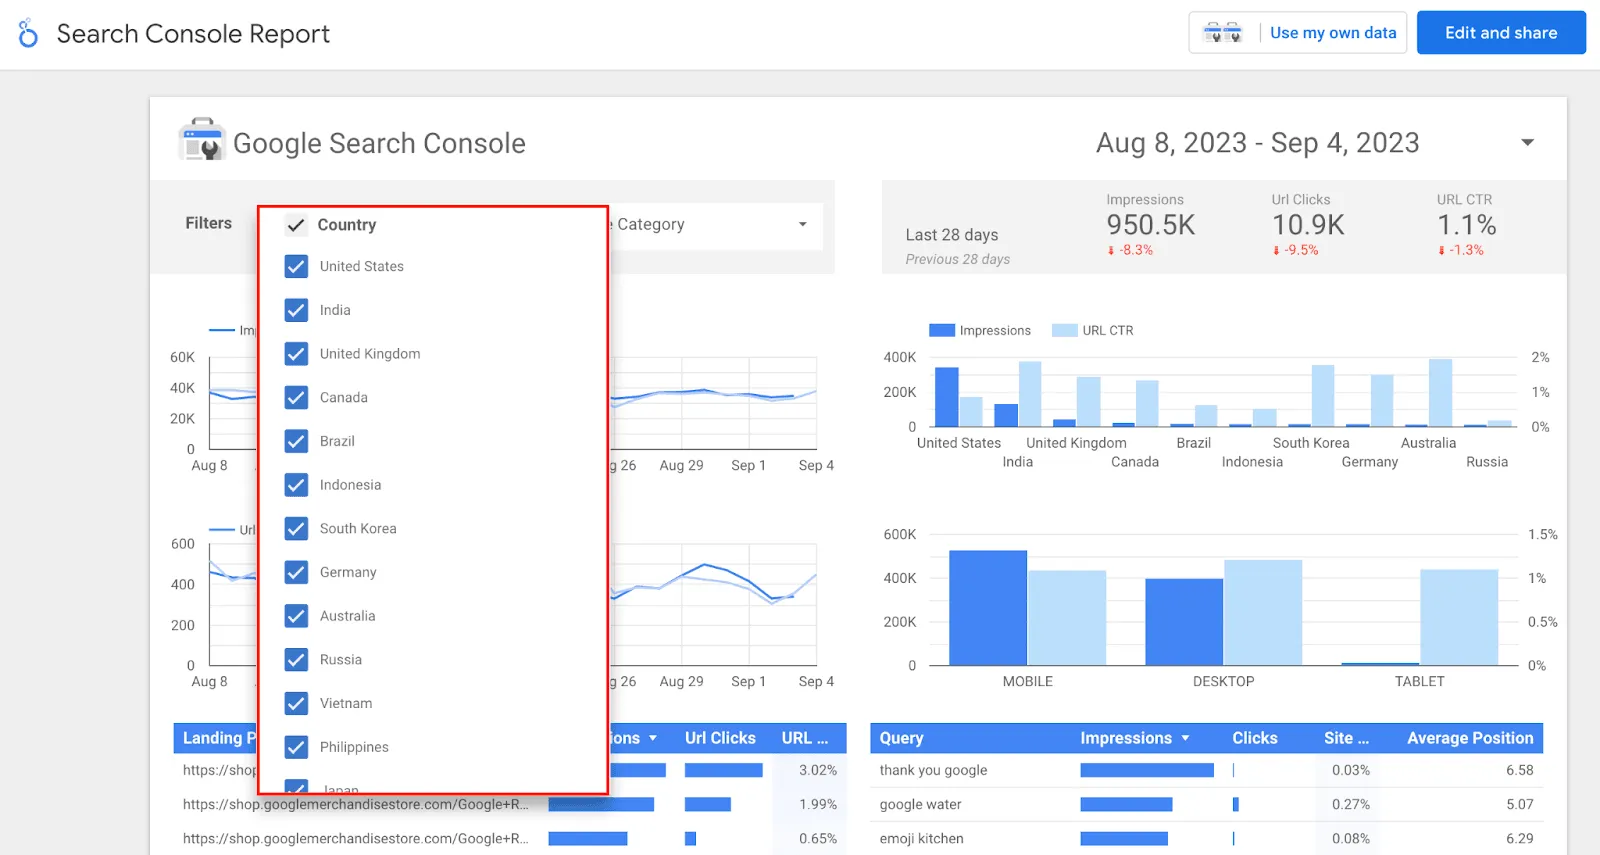This screenshot has width=1600, height=855.
Task: Click the Average Position column header
Action: point(1470,738)
